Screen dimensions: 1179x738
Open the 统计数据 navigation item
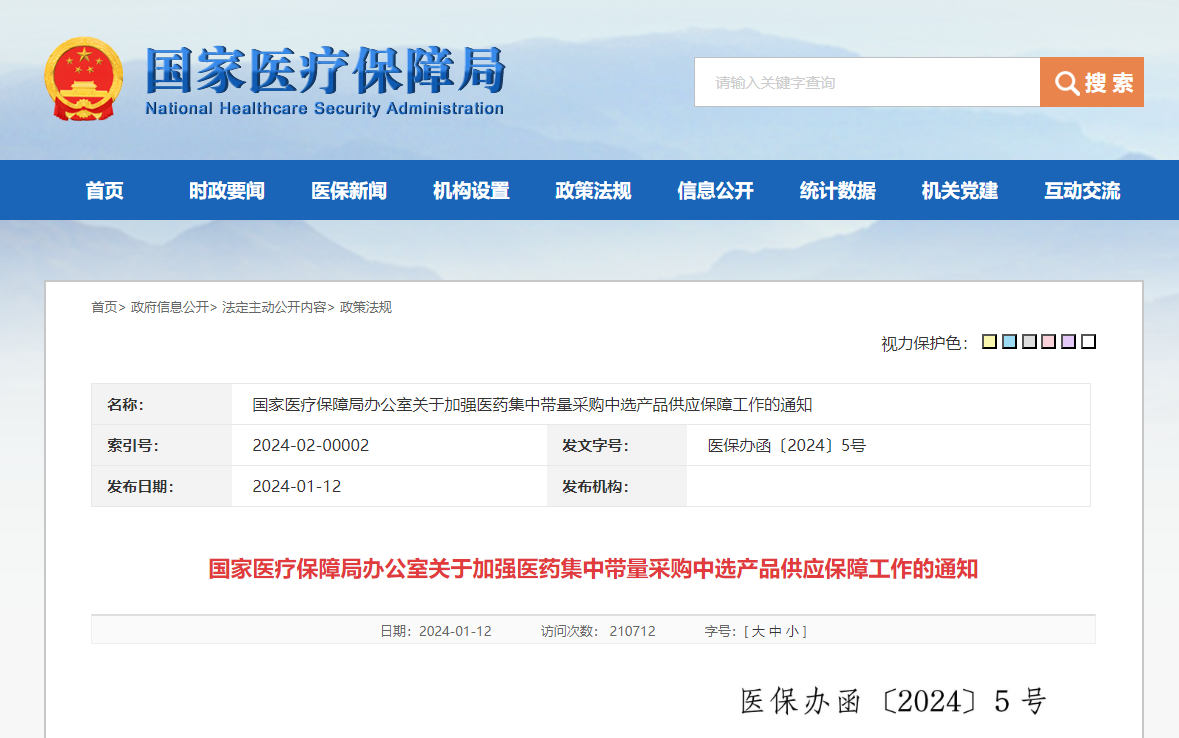(x=838, y=190)
